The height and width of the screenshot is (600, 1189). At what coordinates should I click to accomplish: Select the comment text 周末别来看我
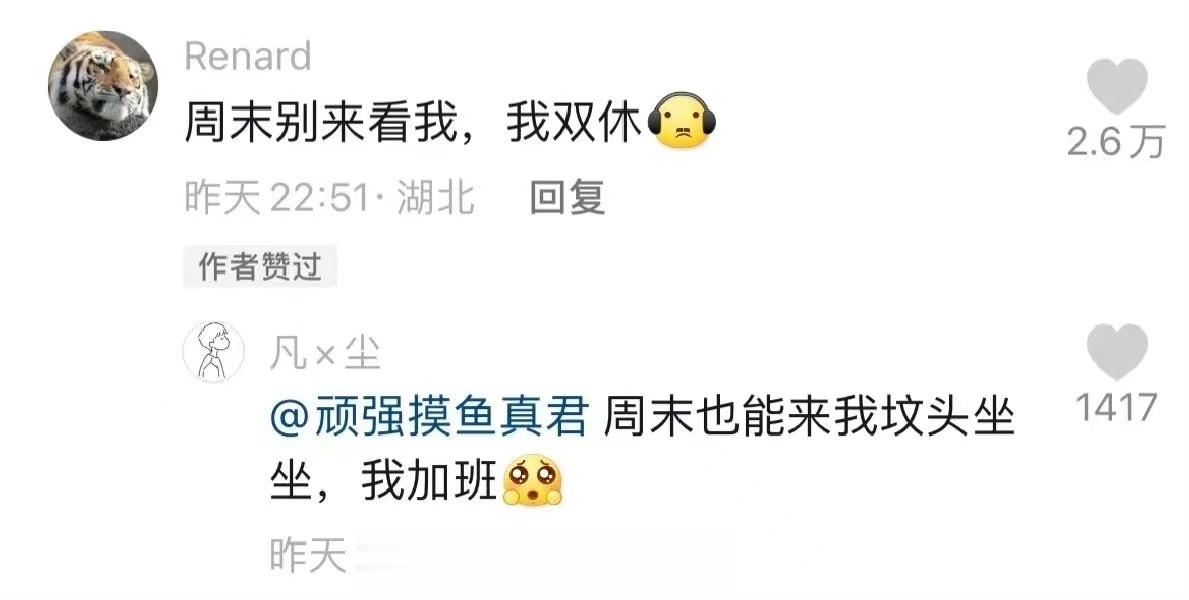(x=322, y=122)
